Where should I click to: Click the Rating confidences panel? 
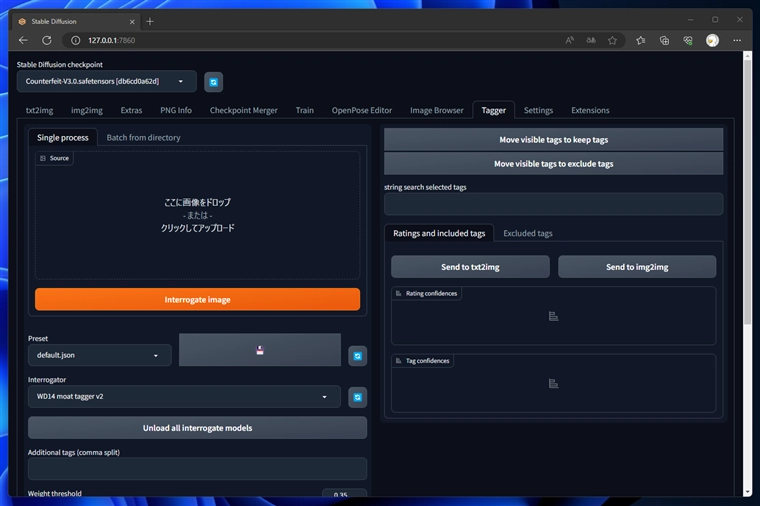(554, 316)
